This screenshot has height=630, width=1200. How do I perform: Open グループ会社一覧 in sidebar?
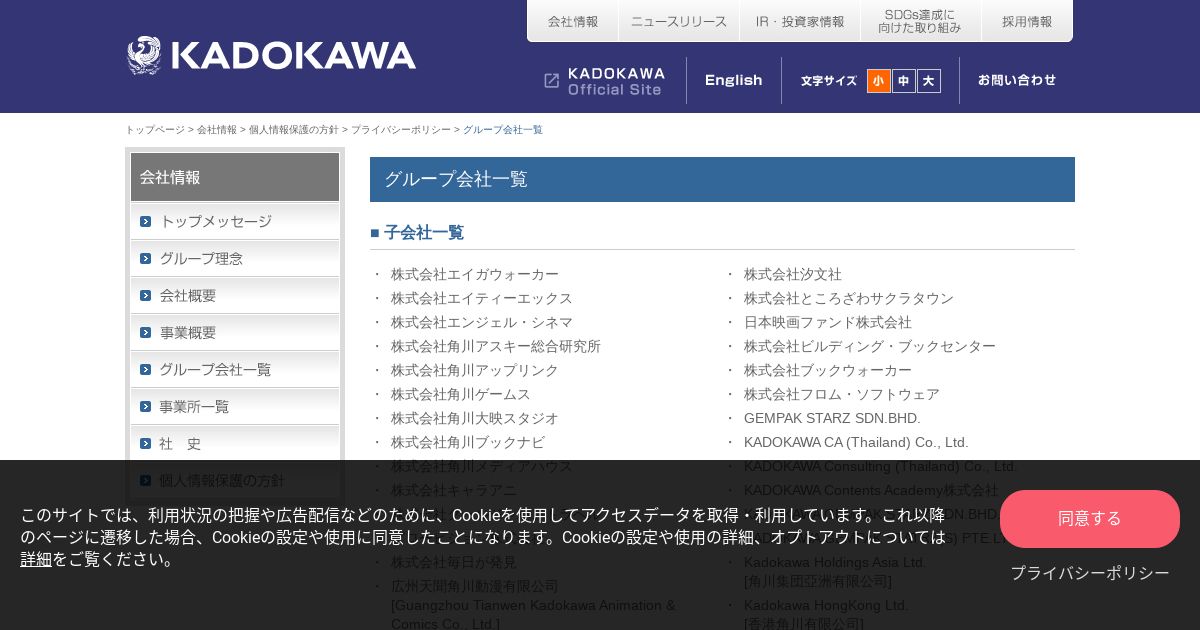[x=235, y=369]
